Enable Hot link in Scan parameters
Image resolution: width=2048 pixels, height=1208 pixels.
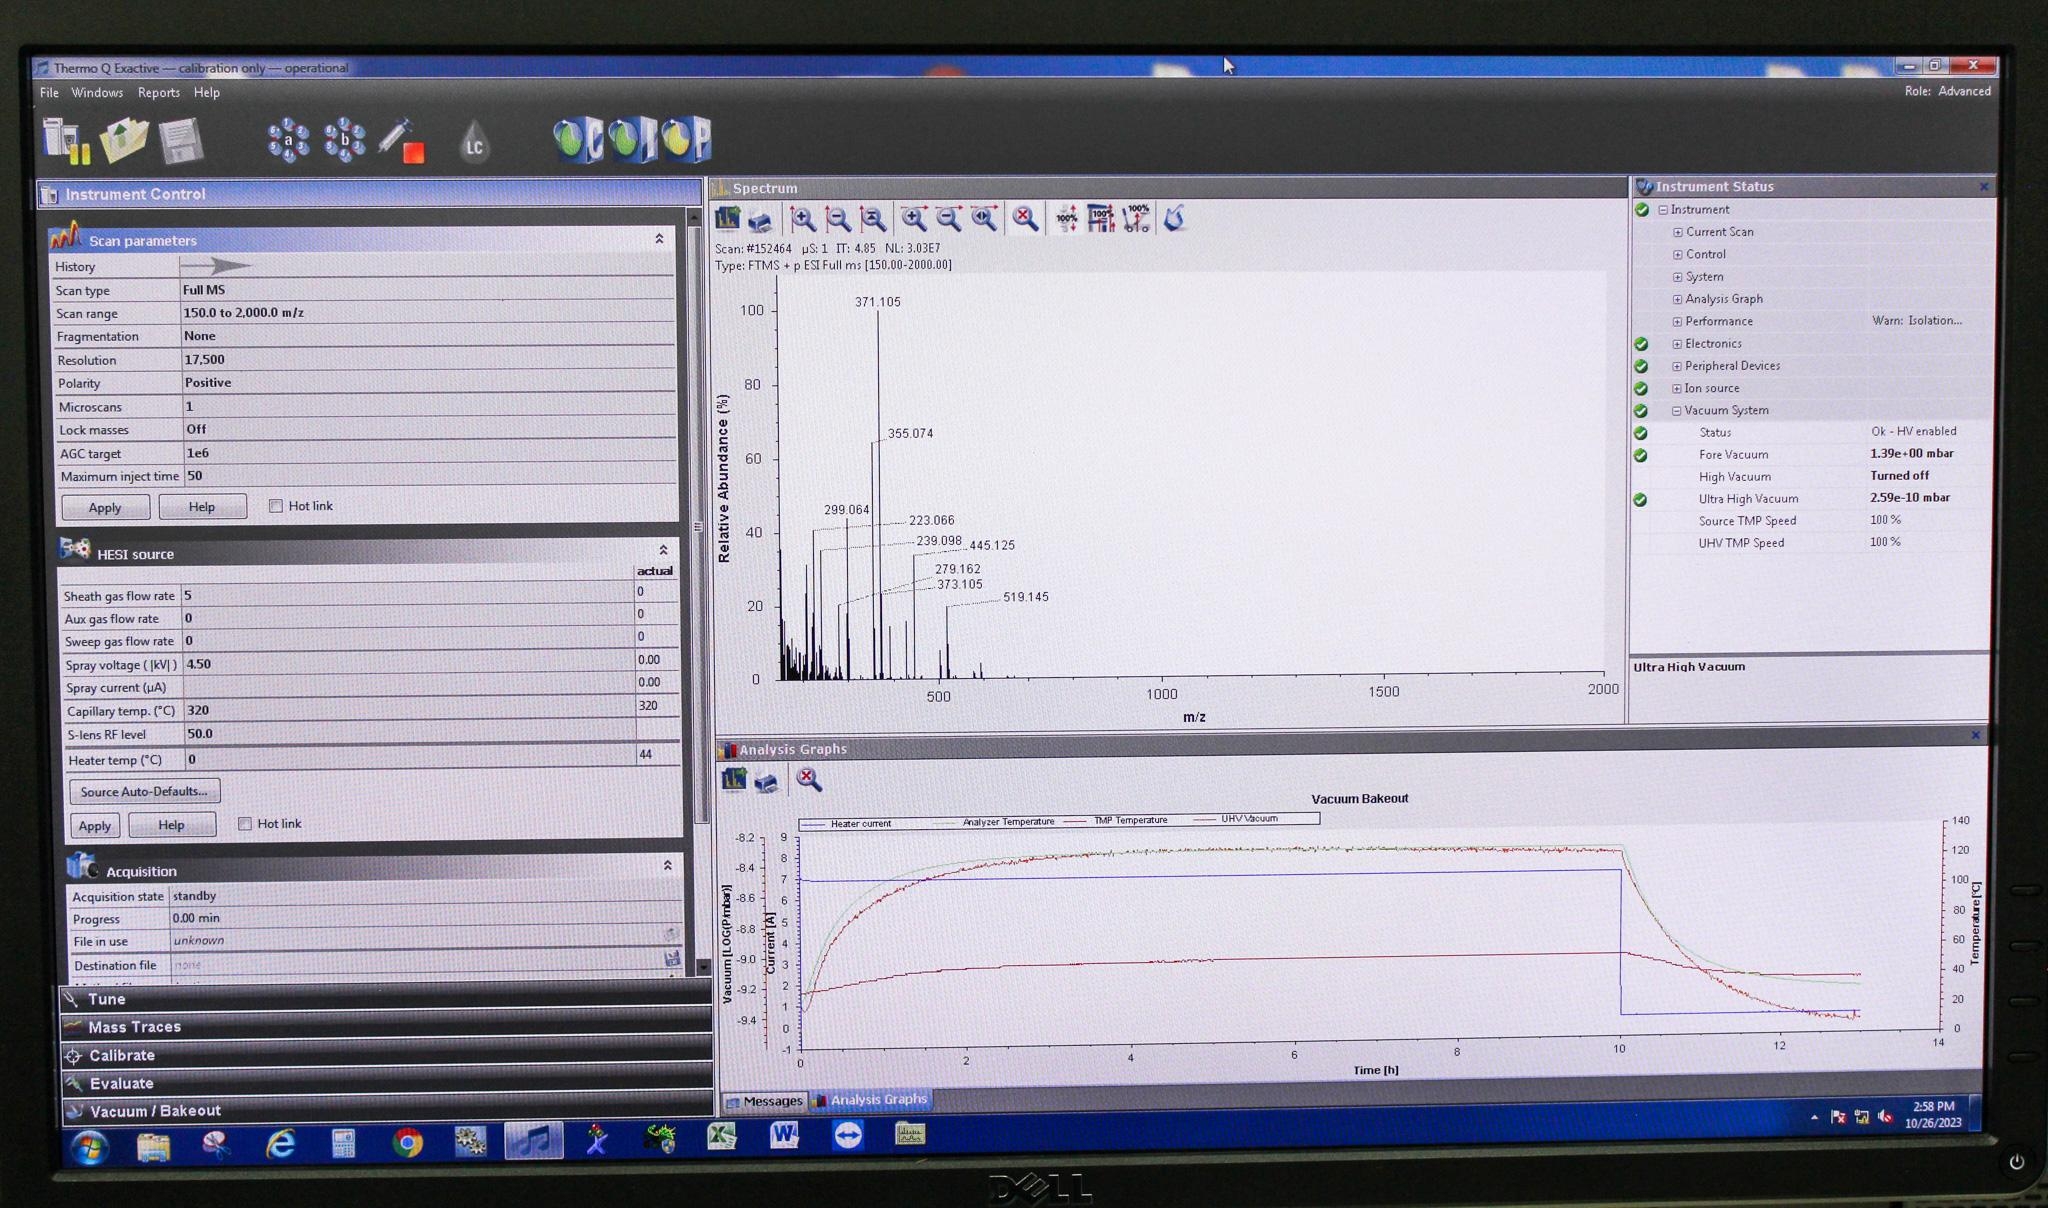[276, 506]
